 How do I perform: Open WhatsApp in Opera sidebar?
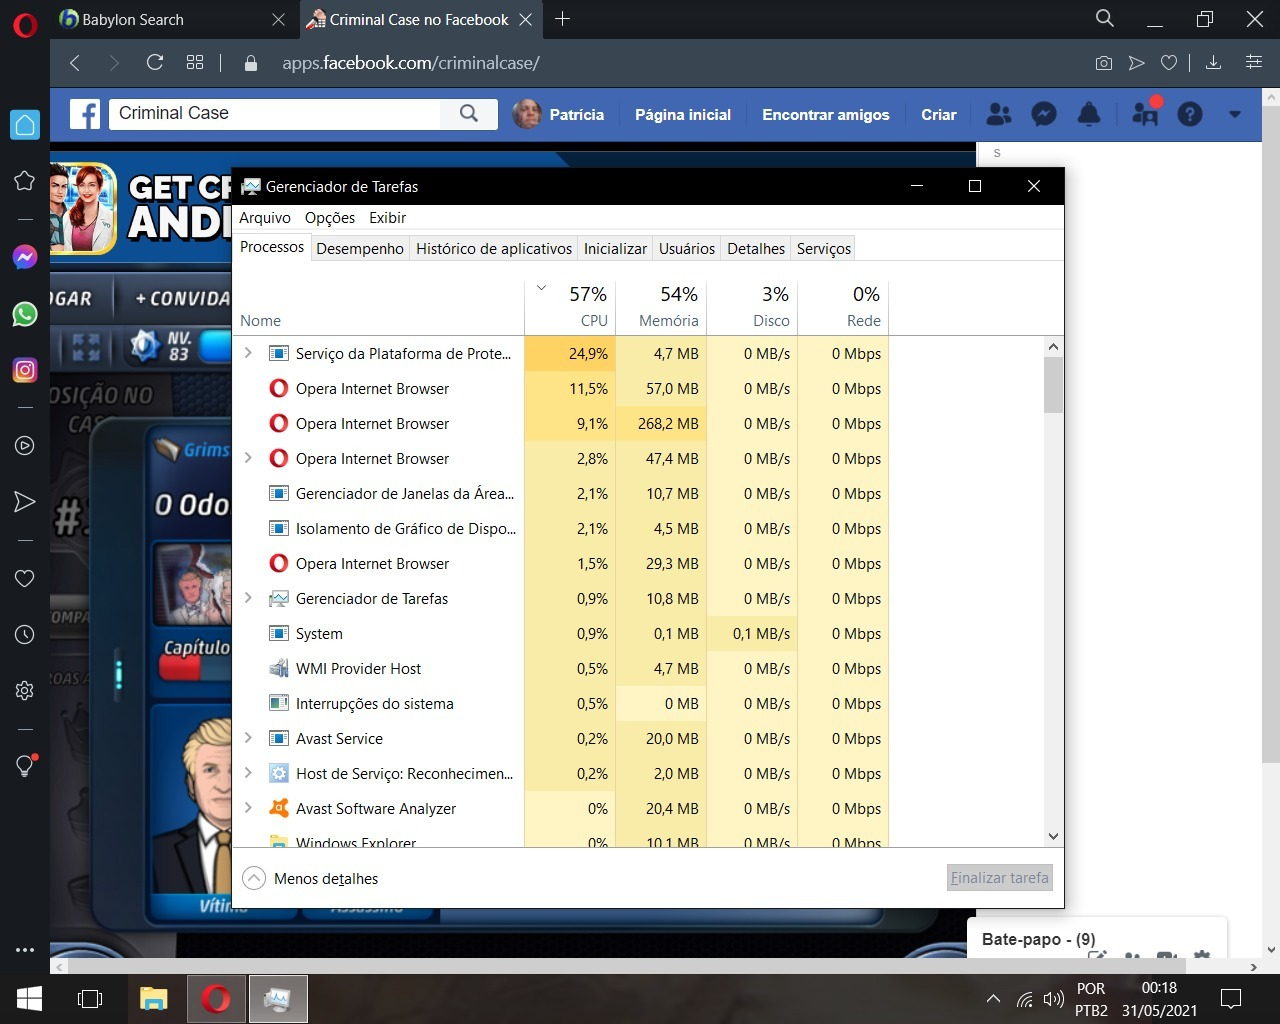pos(25,314)
